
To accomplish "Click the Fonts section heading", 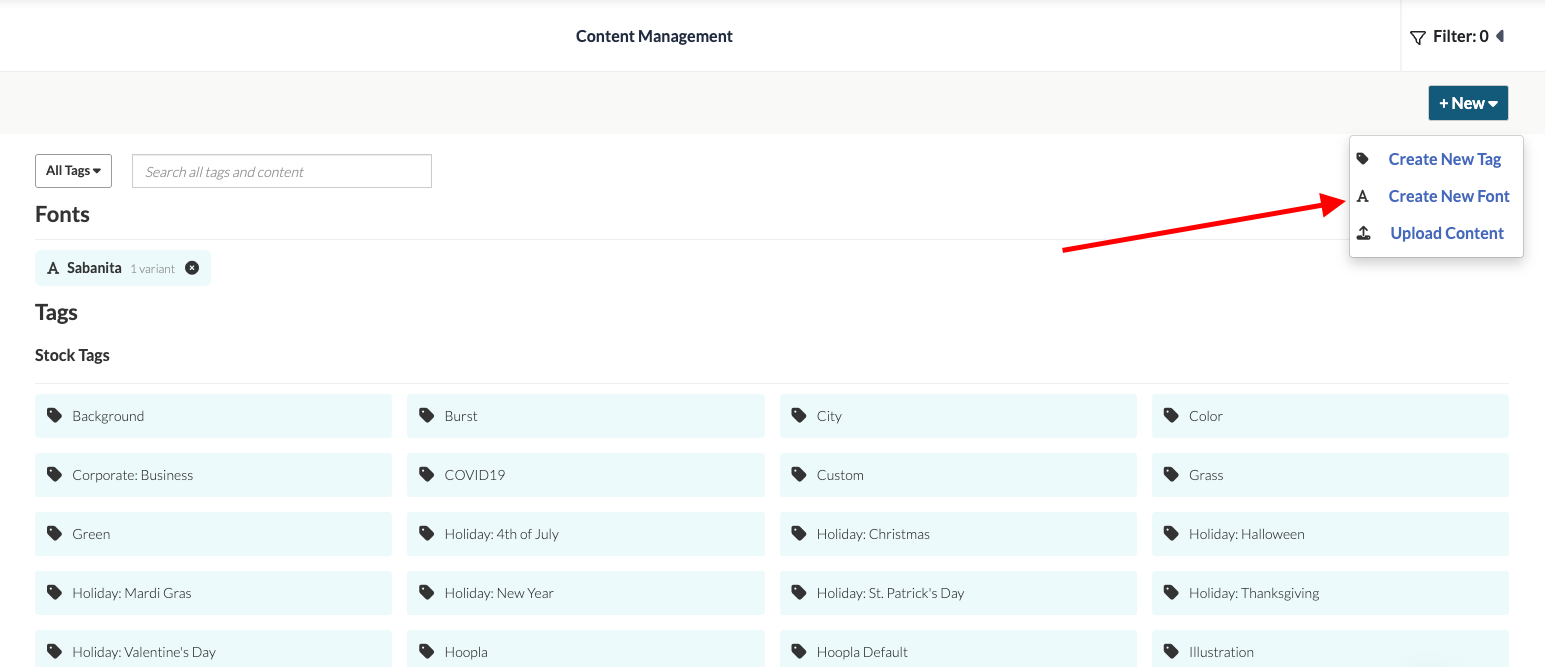I will pos(62,214).
